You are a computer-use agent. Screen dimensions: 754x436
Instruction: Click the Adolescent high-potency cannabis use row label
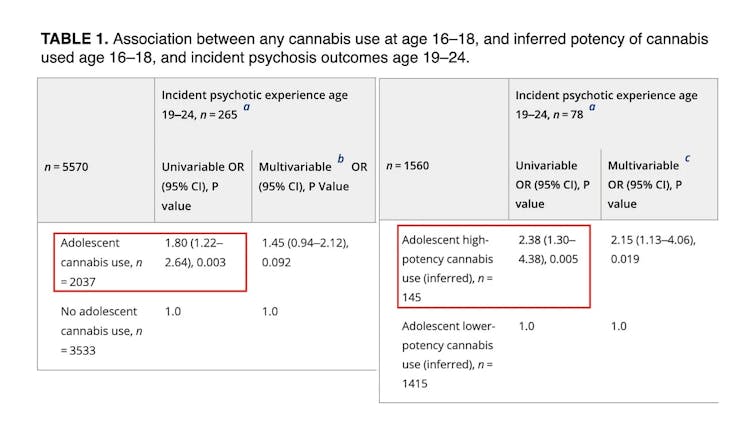pyautogui.click(x=450, y=268)
